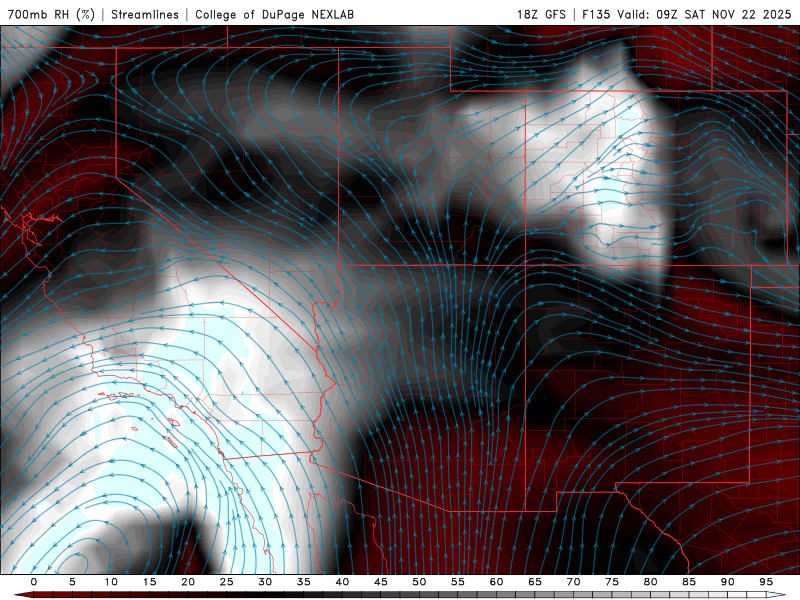Viewport: 800px width, 600px height.
Task: Click the light-blue arrow end of colorbar
Action: 776,595
